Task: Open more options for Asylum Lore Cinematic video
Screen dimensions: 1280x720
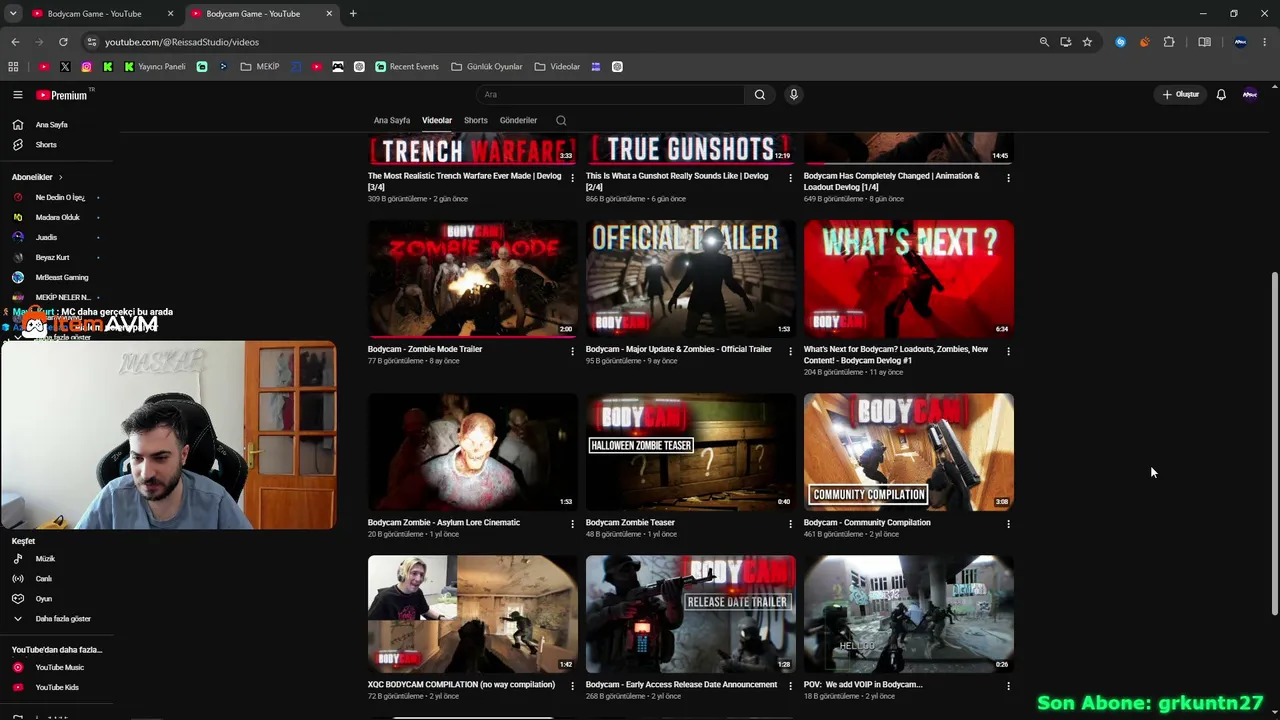Action: pyautogui.click(x=572, y=524)
